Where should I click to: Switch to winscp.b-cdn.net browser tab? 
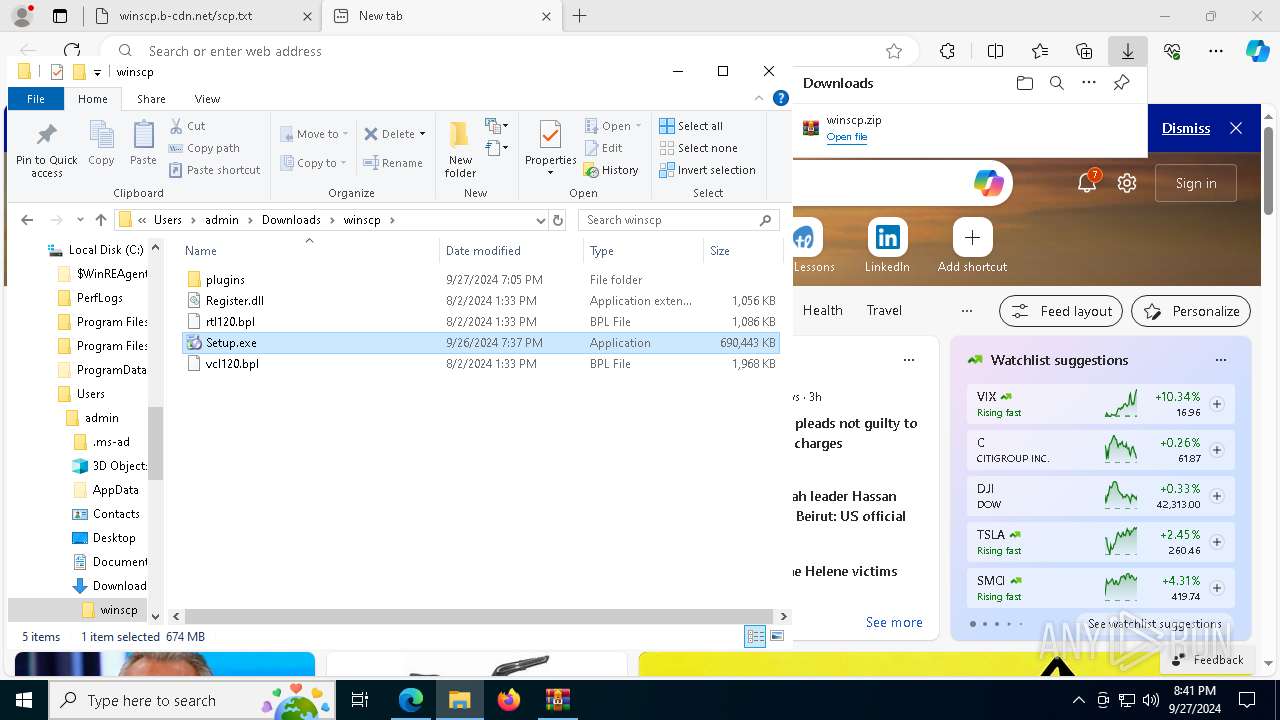[199, 16]
